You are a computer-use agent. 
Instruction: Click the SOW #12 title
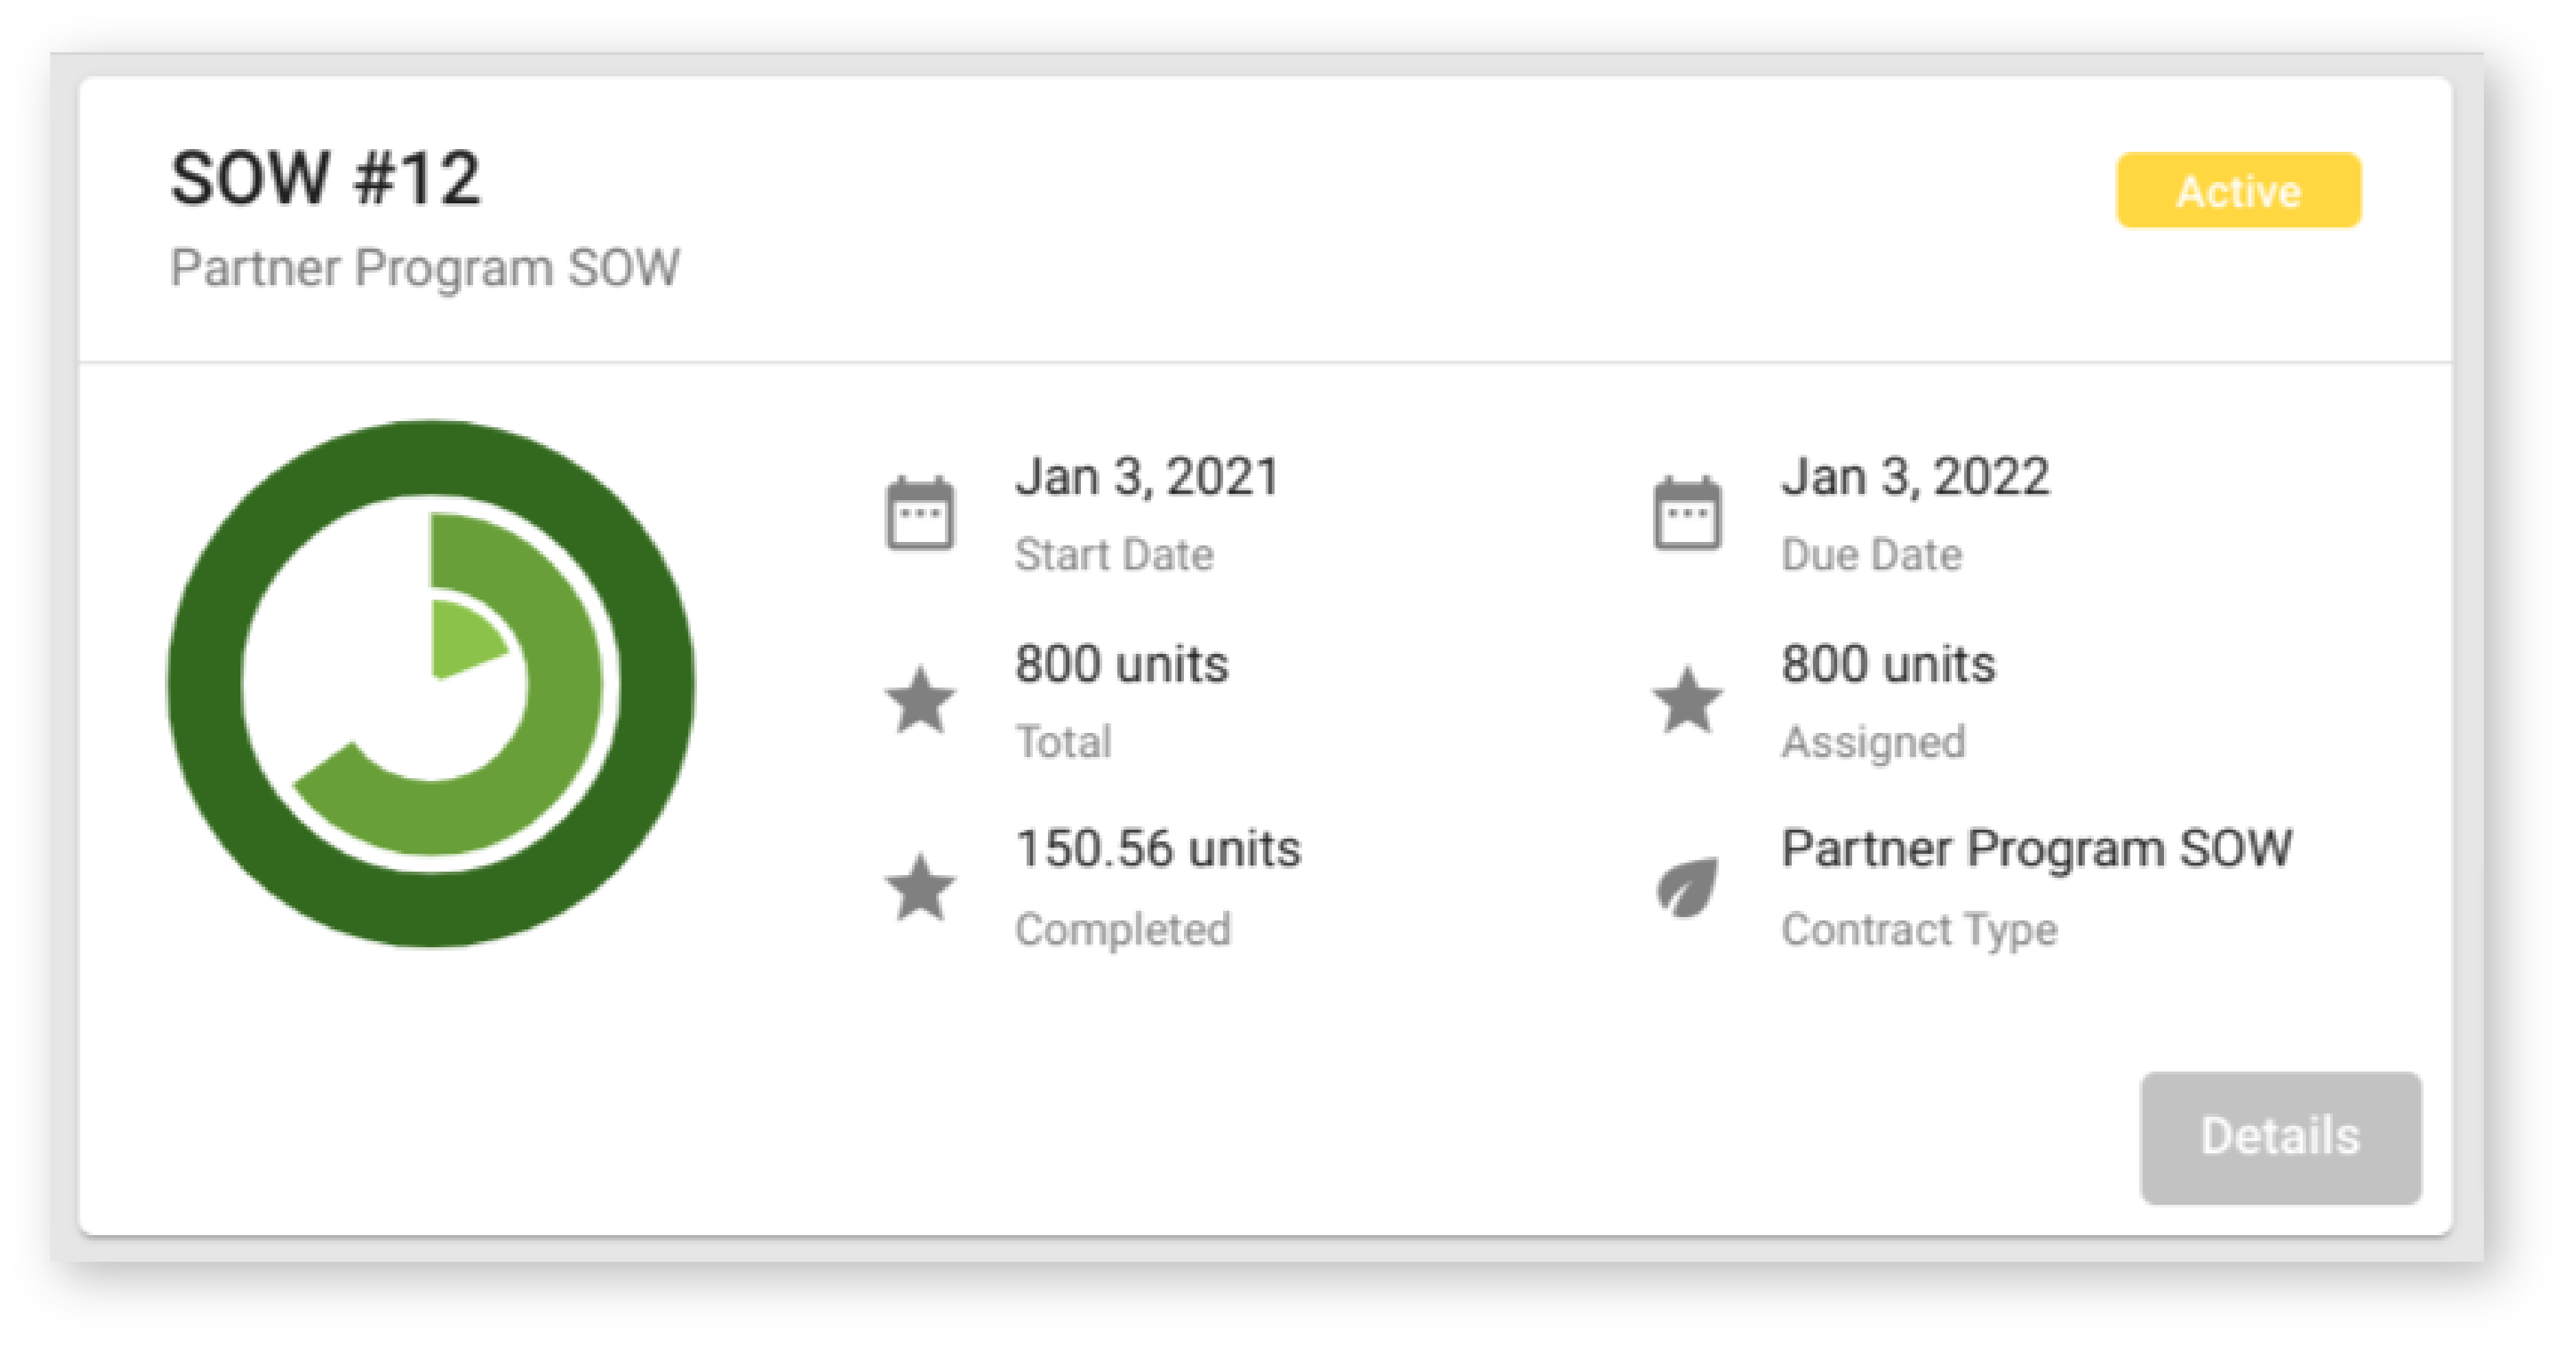point(325,179)
